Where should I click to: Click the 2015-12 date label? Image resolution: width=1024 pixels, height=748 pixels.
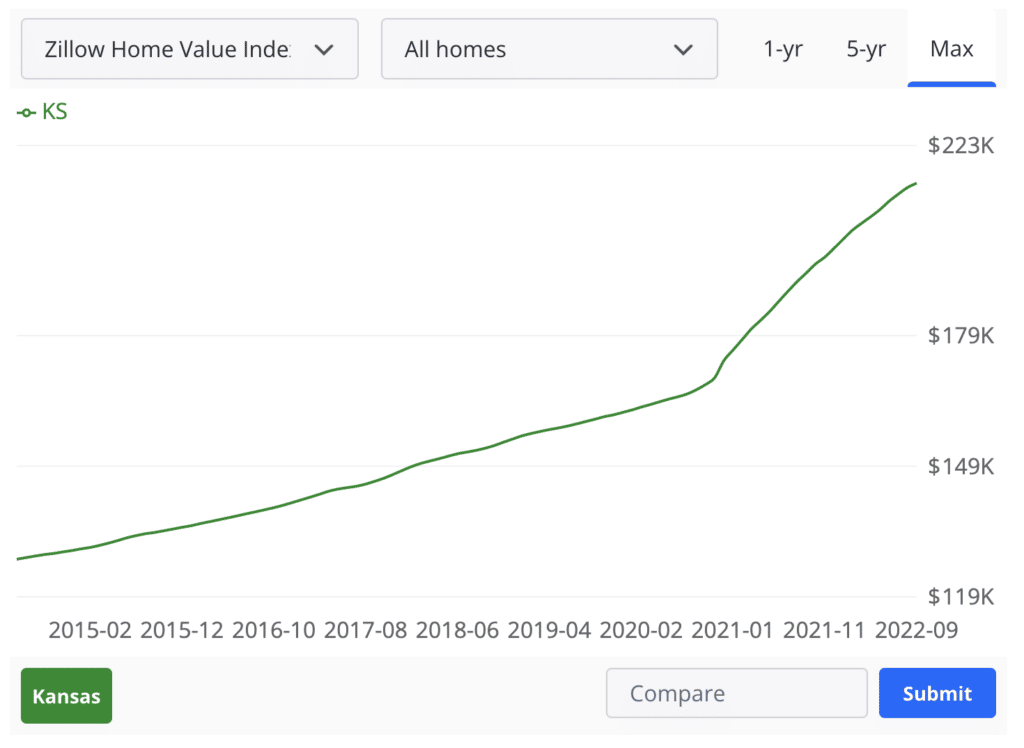click(x=182, y=630)
